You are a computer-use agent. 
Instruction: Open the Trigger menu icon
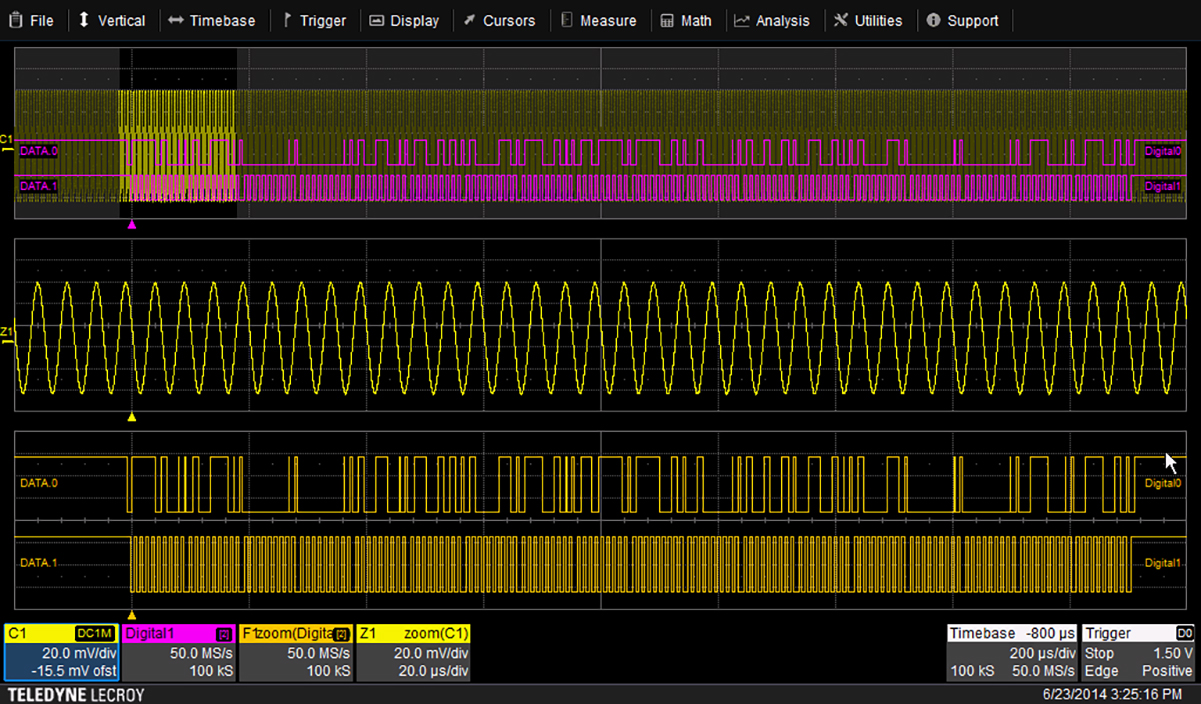[x=286, y=20]
